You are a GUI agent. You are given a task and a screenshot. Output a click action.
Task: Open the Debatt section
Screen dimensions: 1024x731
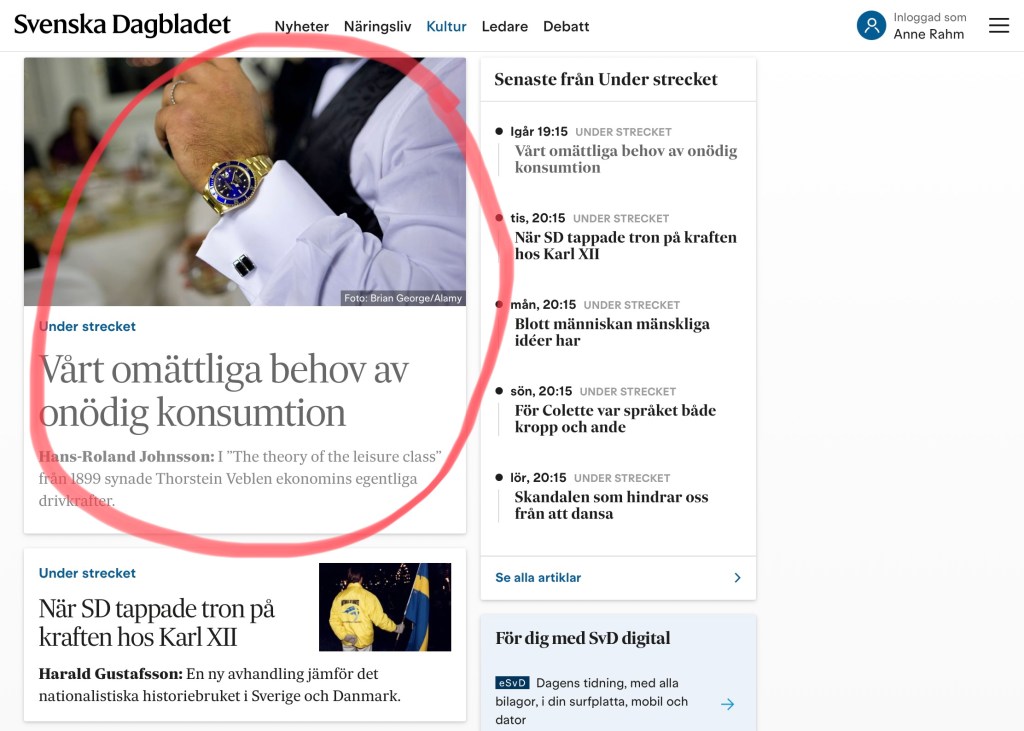pyautogui.click(x=566, y=26)
